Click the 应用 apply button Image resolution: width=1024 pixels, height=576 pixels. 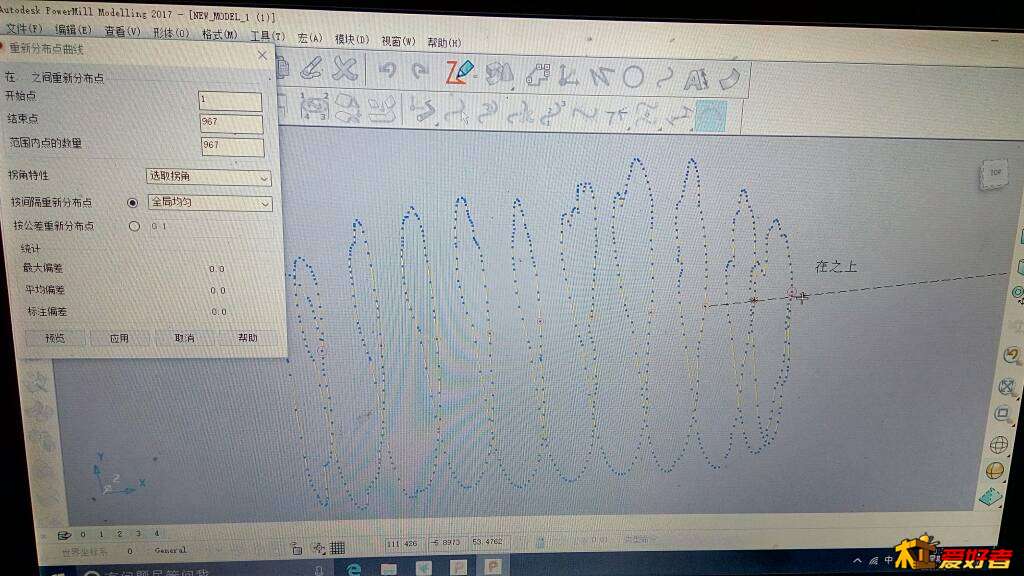pos(119,338)
